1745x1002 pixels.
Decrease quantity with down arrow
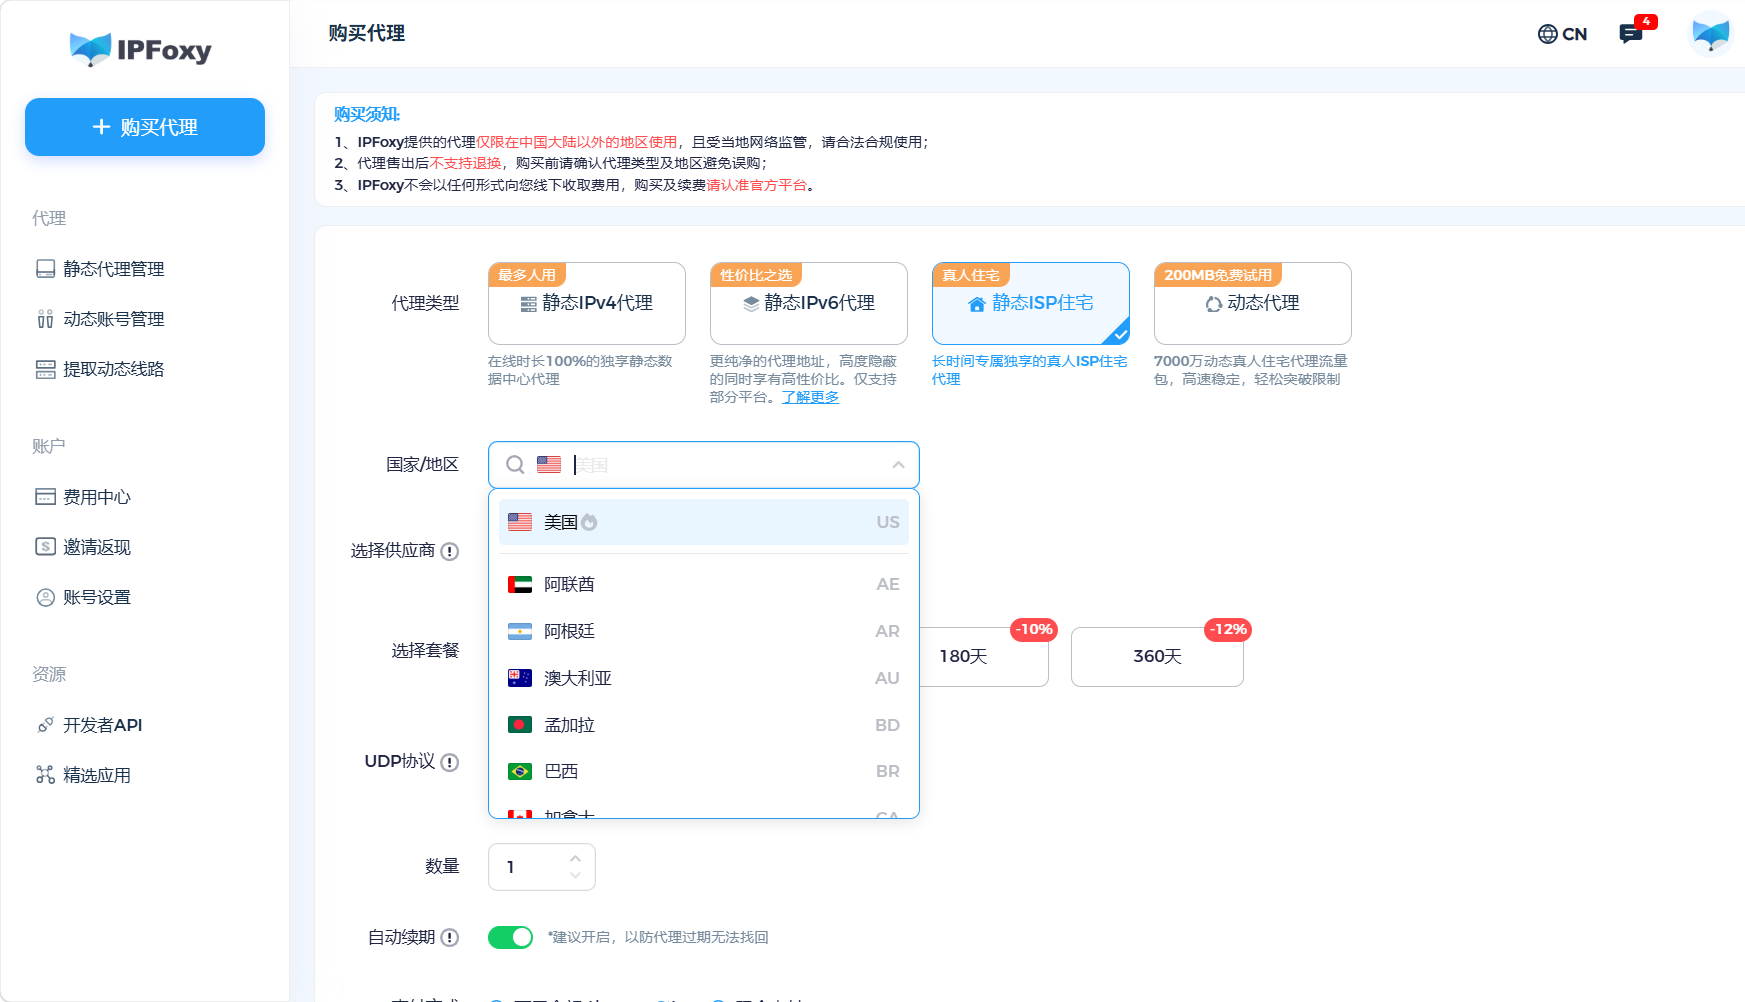(x=575, y=876)
